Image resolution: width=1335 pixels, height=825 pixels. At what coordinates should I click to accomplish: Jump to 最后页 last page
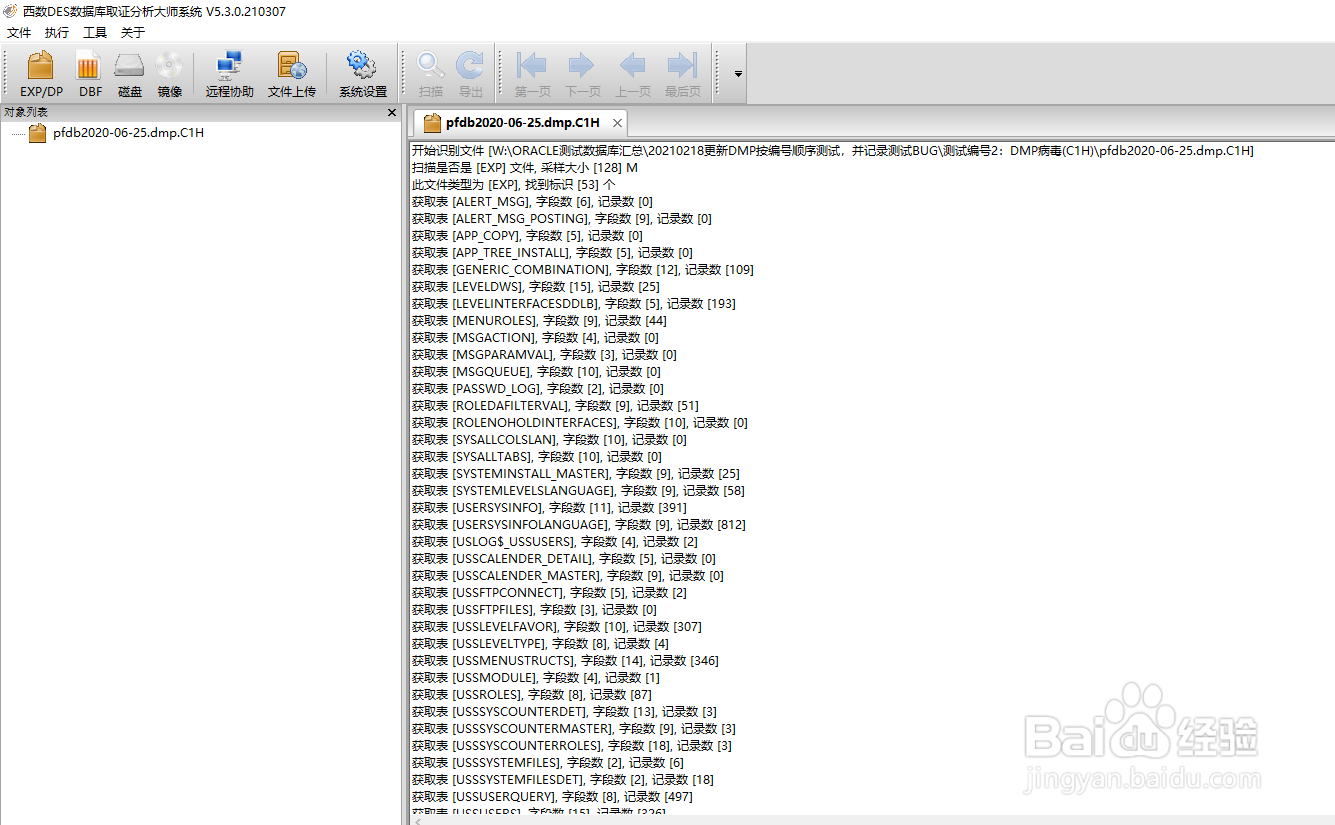pos(682,74)
